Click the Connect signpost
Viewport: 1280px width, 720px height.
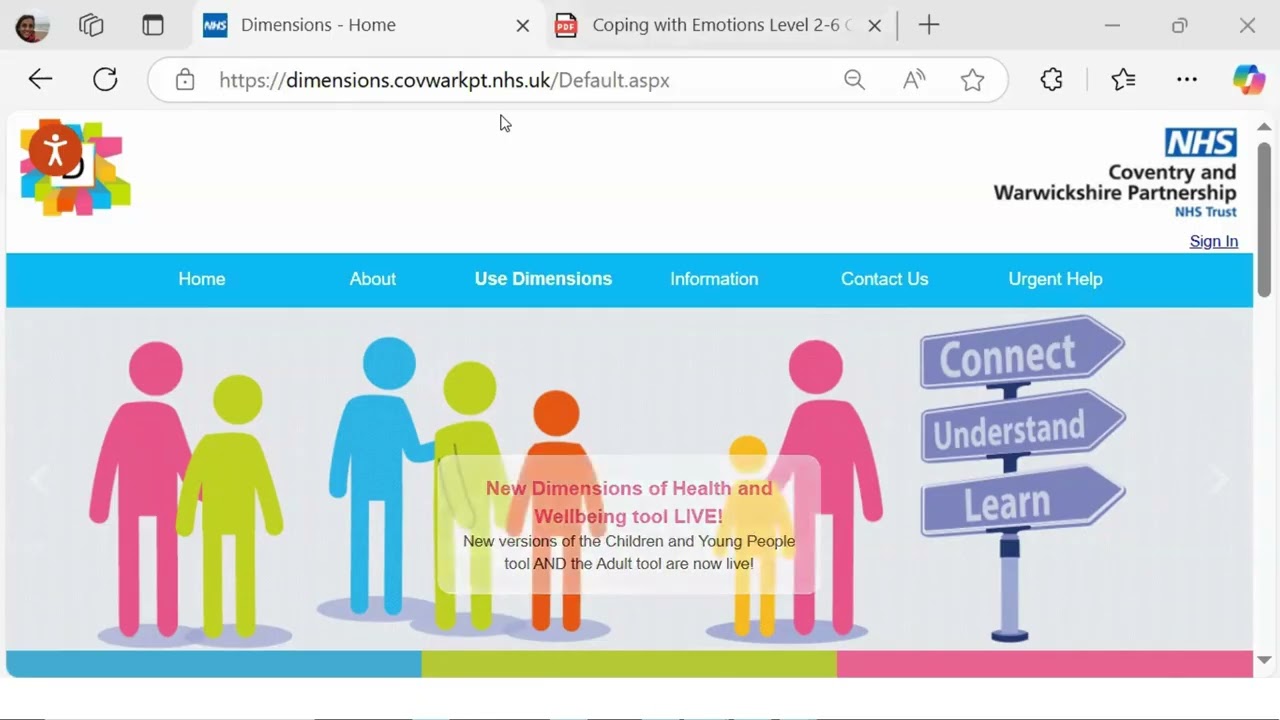click(1022, 354)
